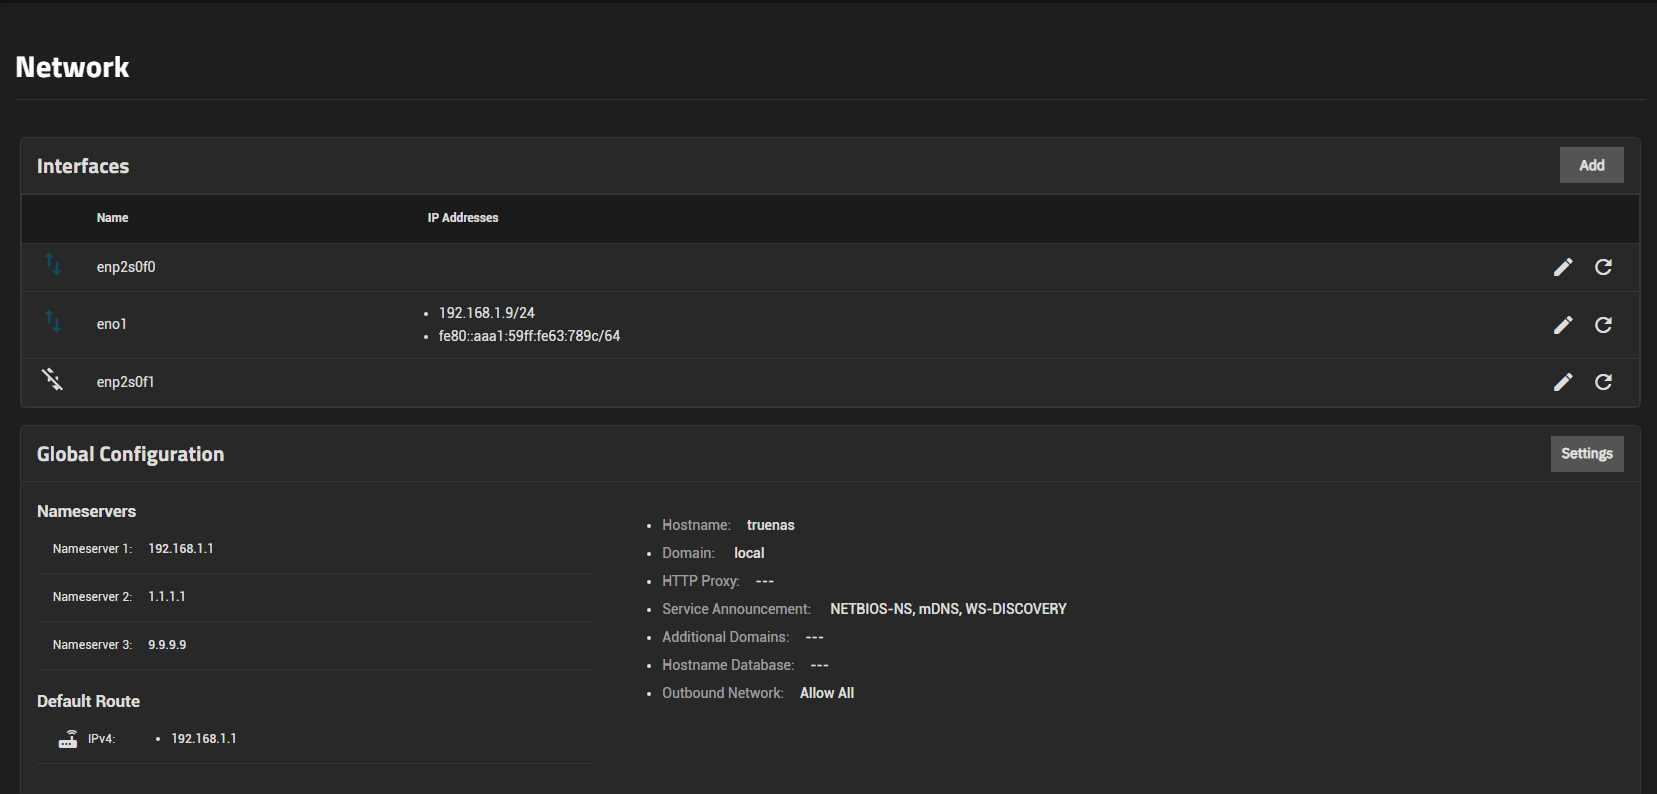This screenshot has width=1657, height=794.
Task: Reset the eno1 interface configuration
Action: [1603, 325]
